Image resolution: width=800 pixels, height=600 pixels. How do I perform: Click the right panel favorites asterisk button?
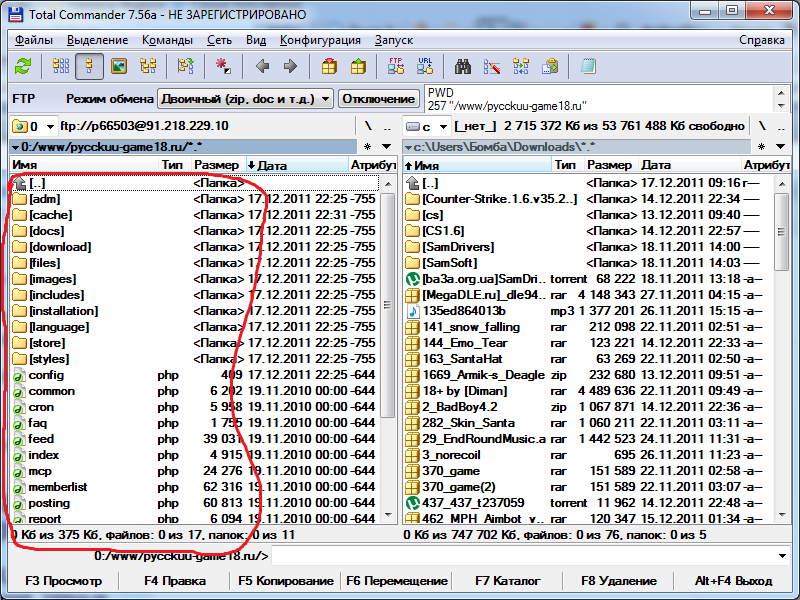(x=761, y=147)
